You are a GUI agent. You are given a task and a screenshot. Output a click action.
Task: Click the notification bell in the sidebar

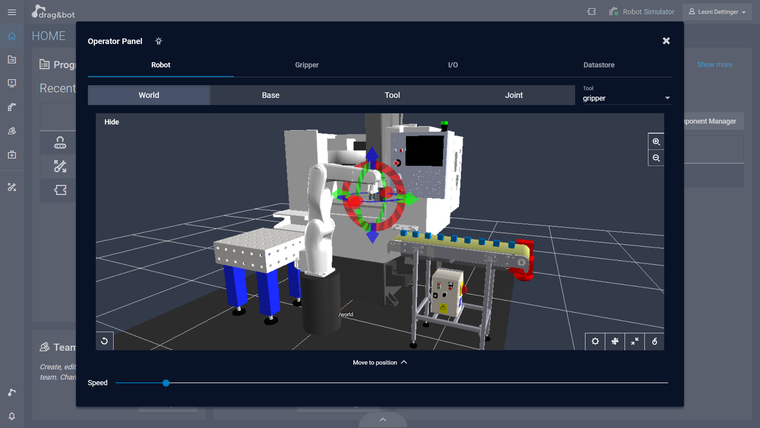(x=12, y=416)
